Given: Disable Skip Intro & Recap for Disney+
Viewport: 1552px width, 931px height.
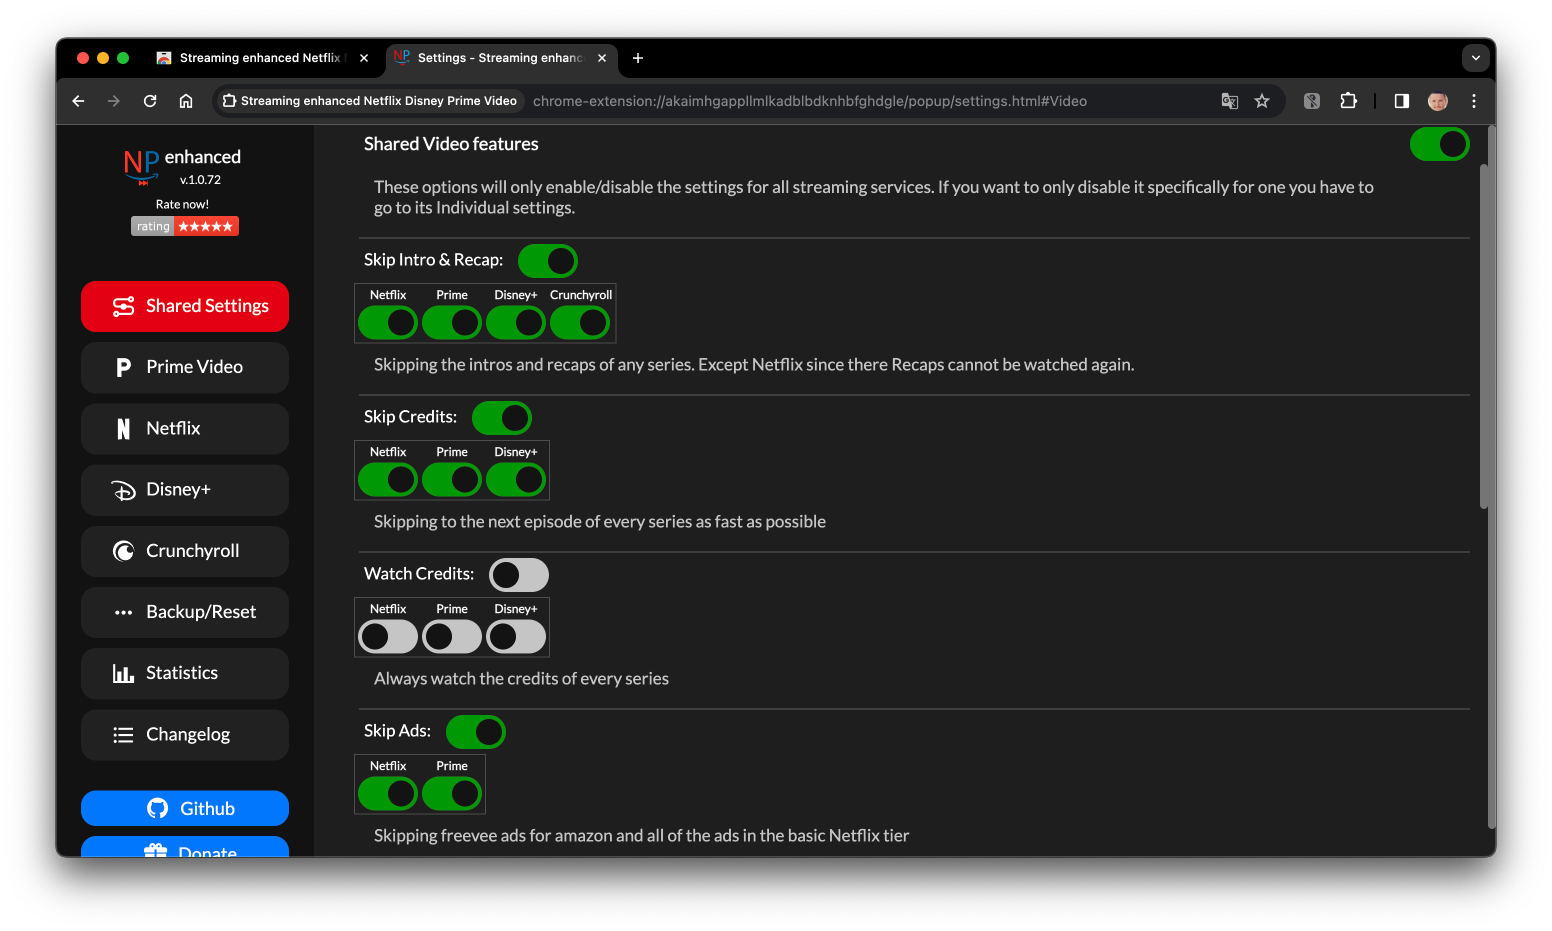Looking at the screenshot, I should [516, 323].
